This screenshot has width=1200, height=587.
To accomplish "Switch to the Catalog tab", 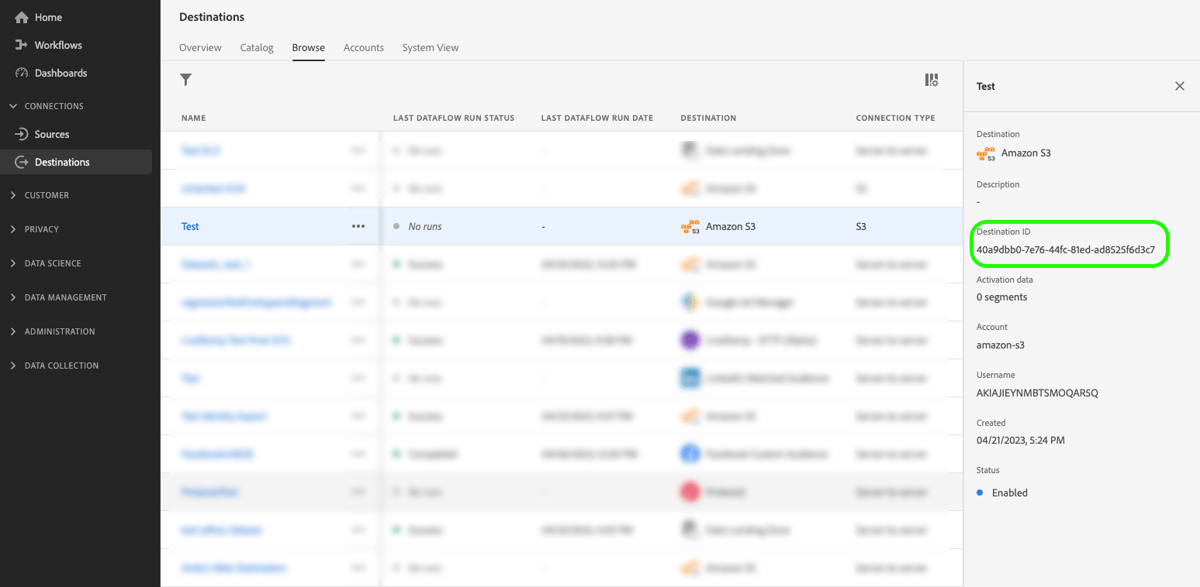I will point(256,47).
